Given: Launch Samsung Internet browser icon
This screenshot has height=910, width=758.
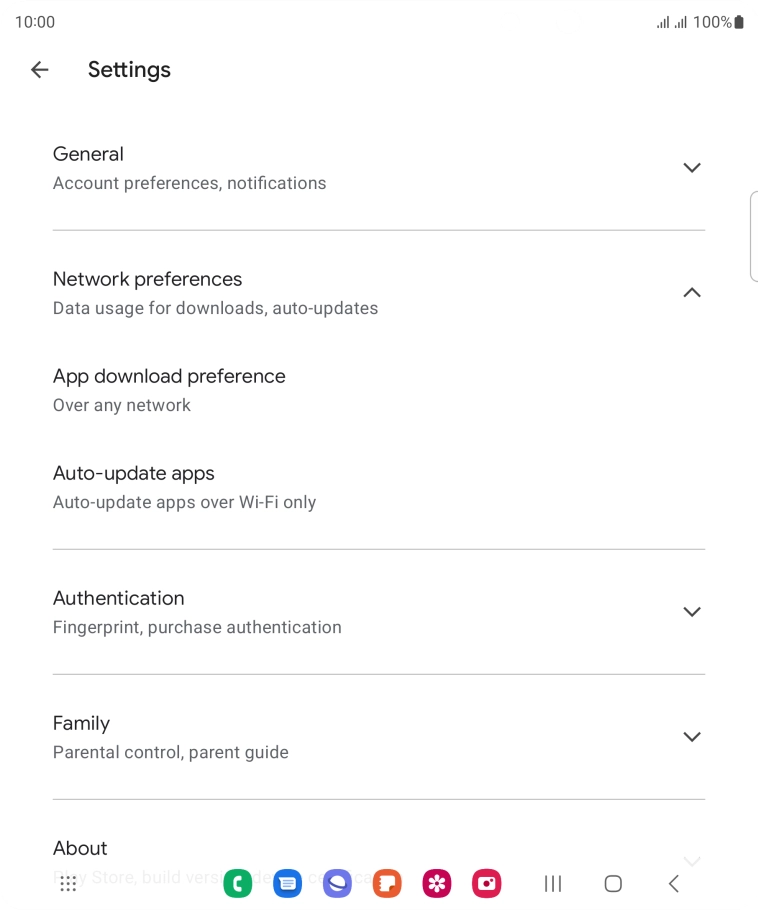Looking at the screenshot, I should (x=337, y=883).
